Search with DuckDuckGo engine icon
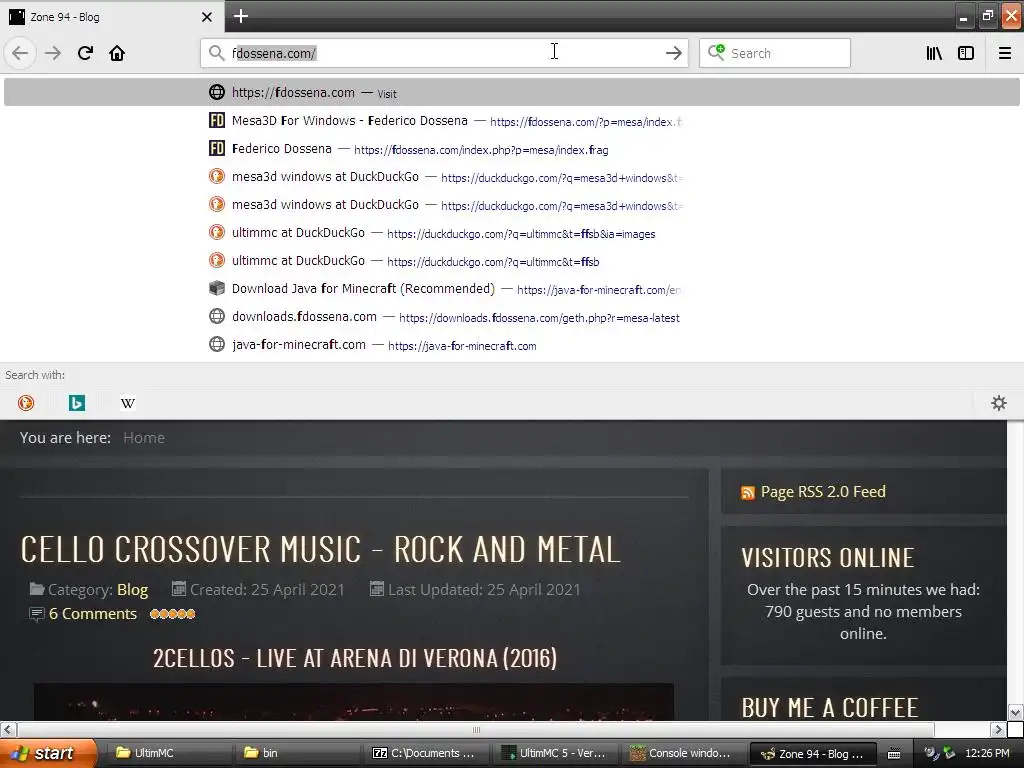The width and height of the screenshot is (1024, 768). (x=26, y=403)
